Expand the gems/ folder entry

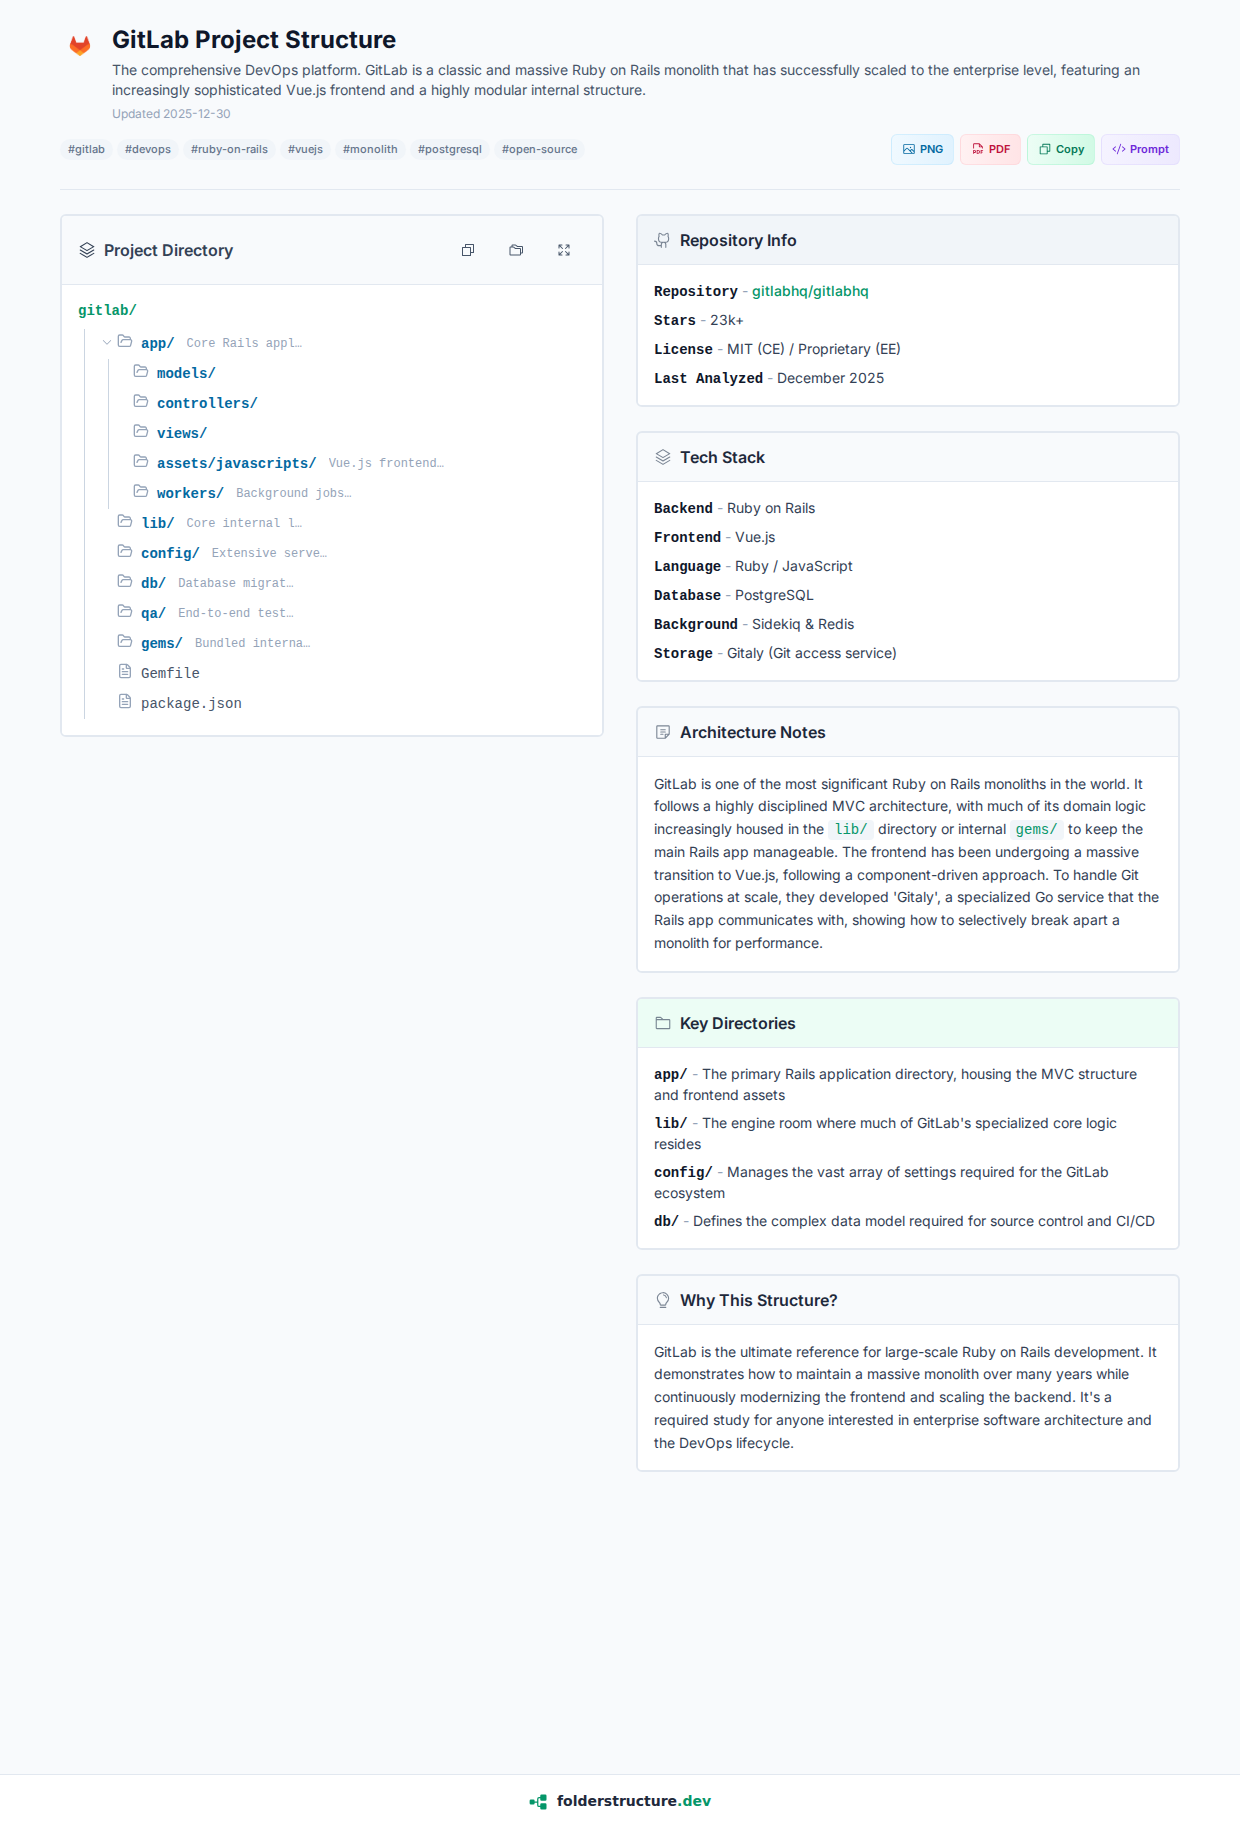(161, 643)
